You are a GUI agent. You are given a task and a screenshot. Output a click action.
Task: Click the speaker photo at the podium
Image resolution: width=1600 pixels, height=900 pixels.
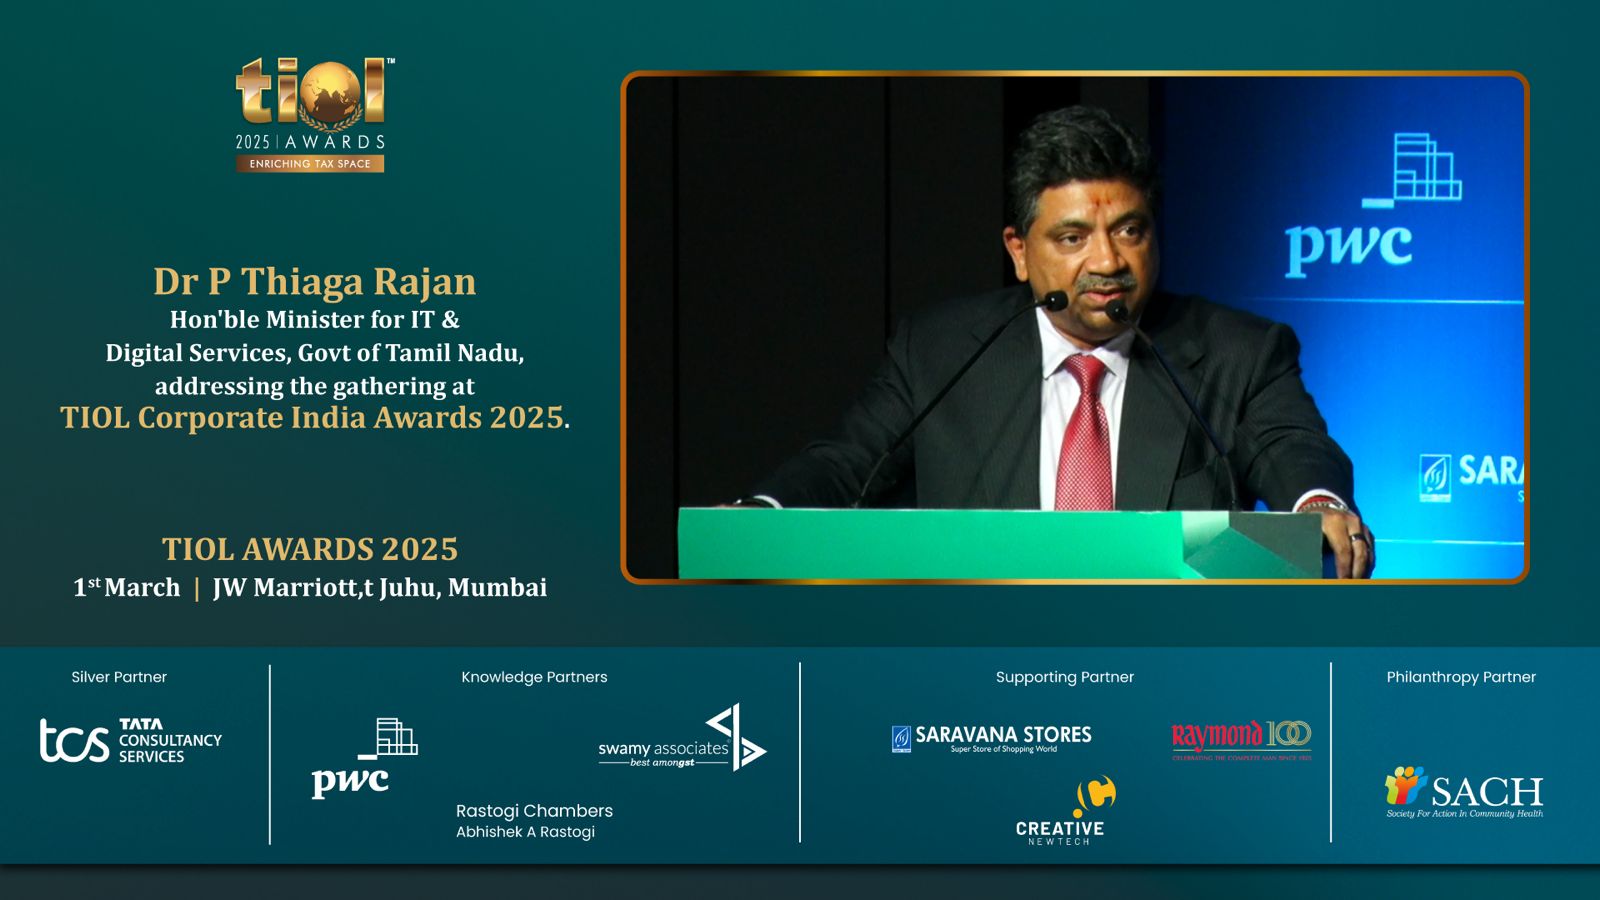1074,327
